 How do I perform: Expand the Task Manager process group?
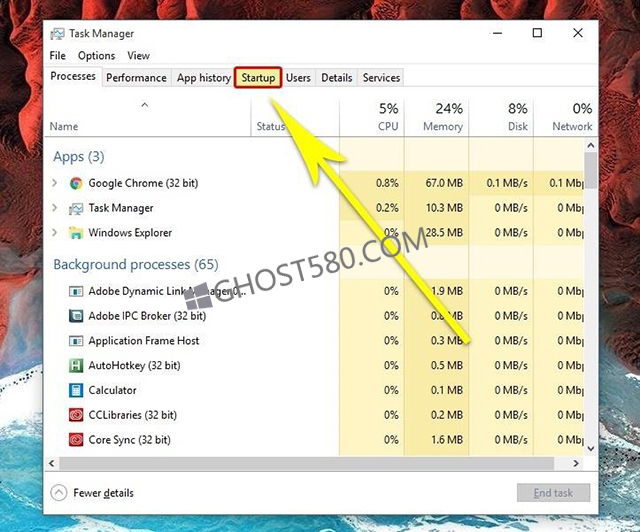click(54, 208)
